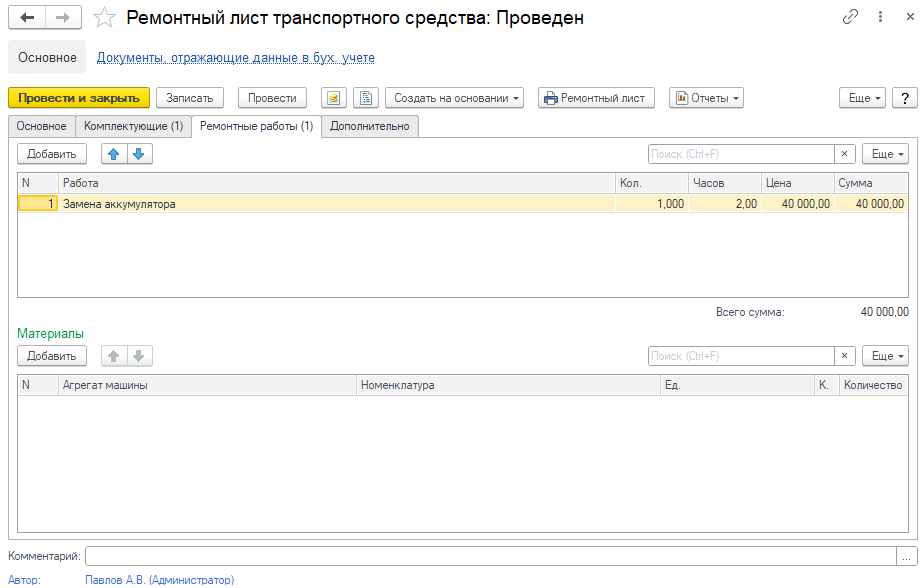Screen dimensions: 924x588
Task: Clear the repair works search field
Action: (x=845, y=154)
